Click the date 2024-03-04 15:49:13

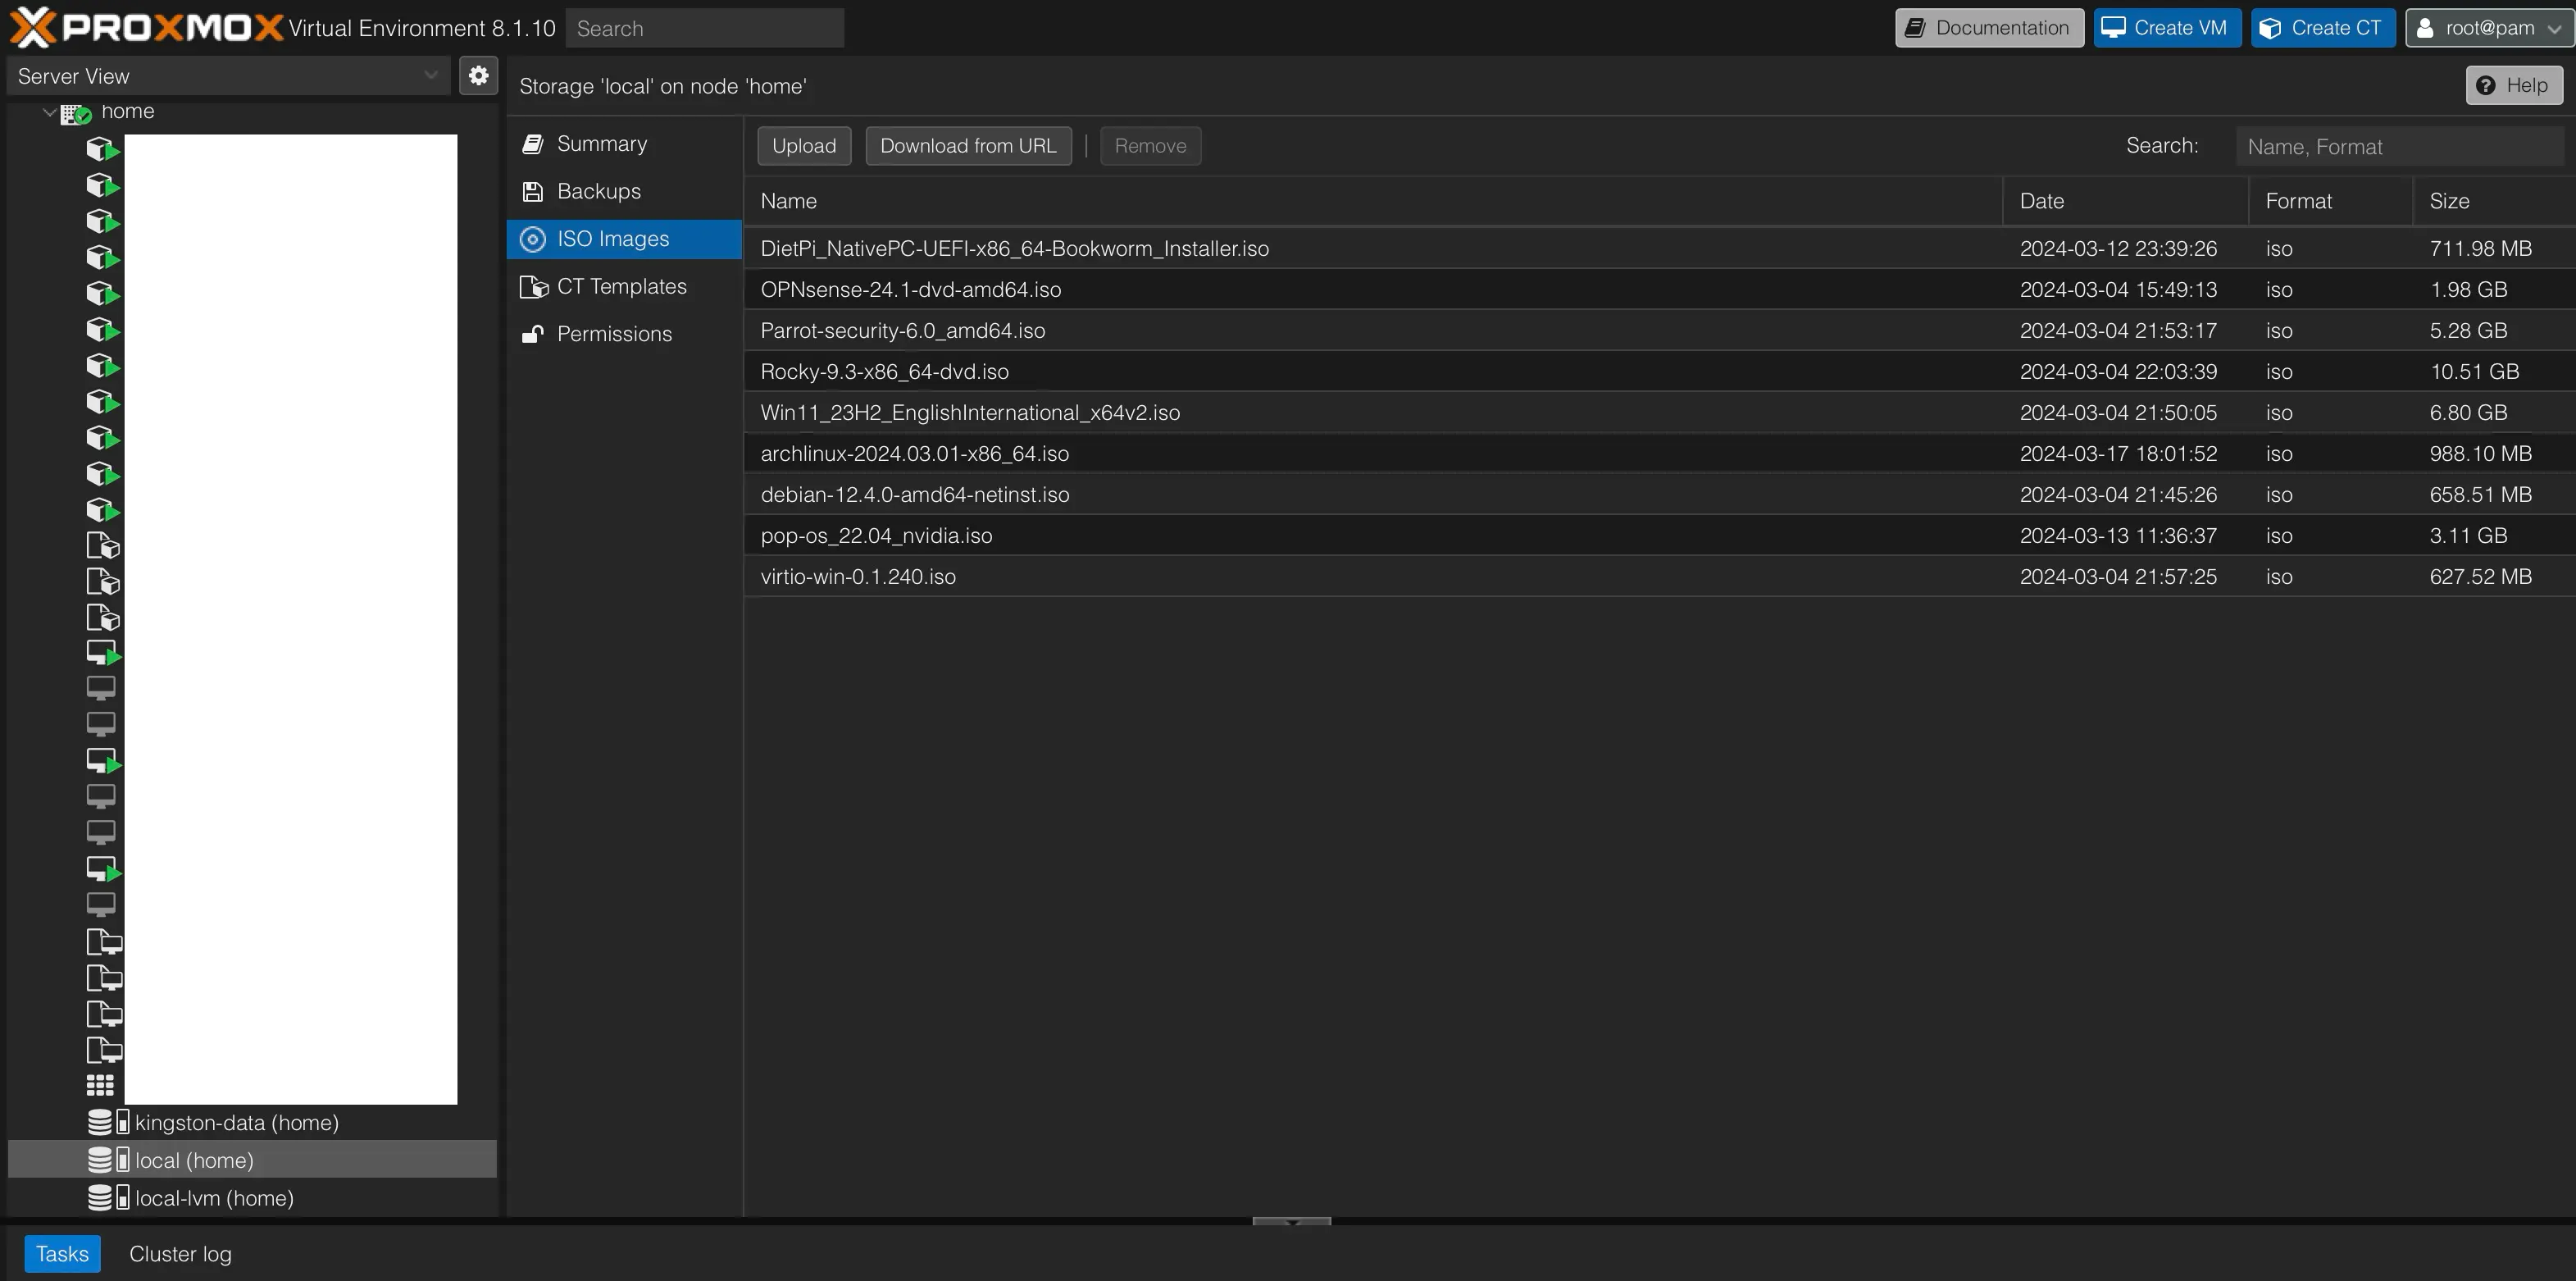click(2118, 289)
